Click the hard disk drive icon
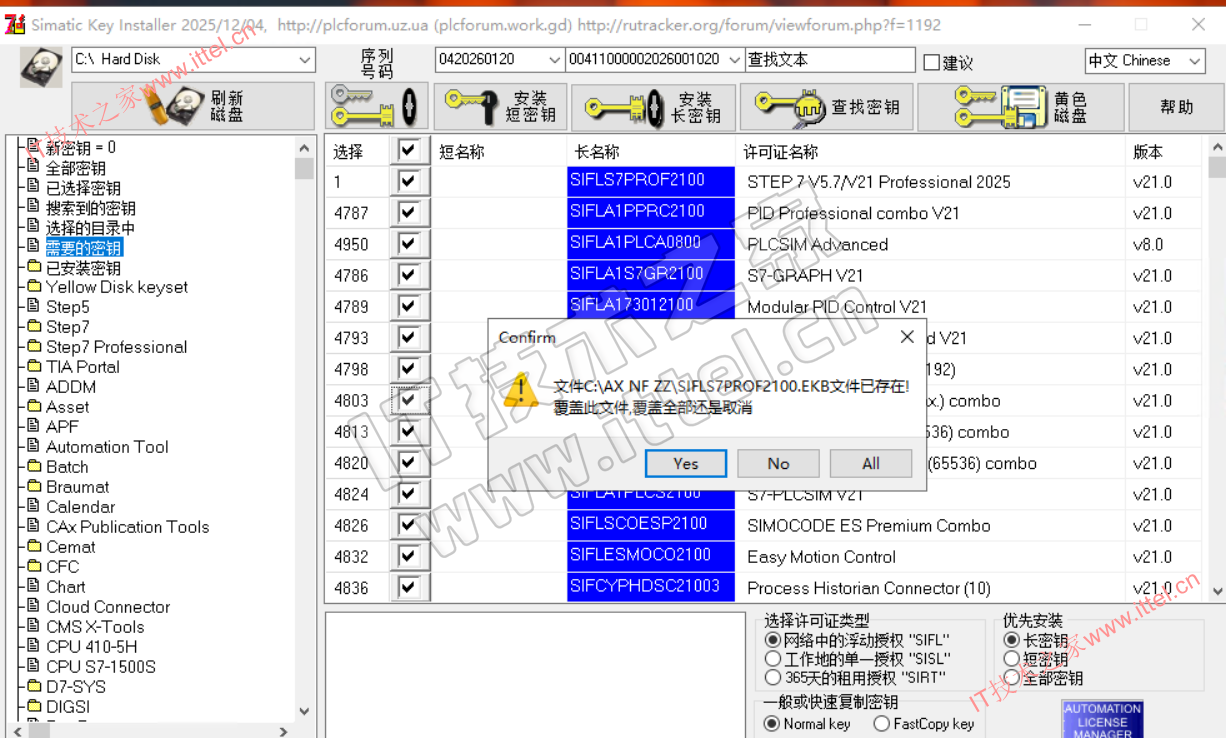Image resolution: width=1226 pixels, height=738 pixels. tap(41, 66)
